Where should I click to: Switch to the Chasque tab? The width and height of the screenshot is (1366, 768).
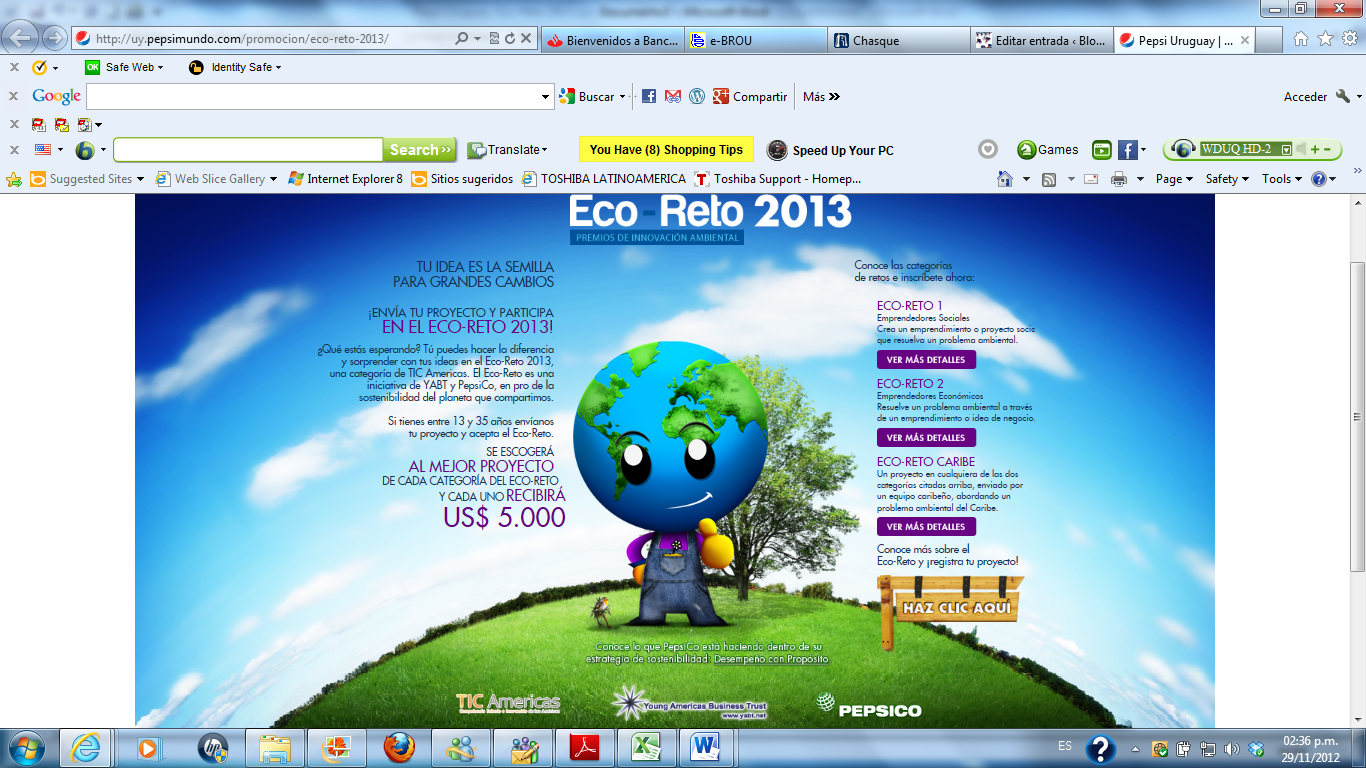point(897,41)
